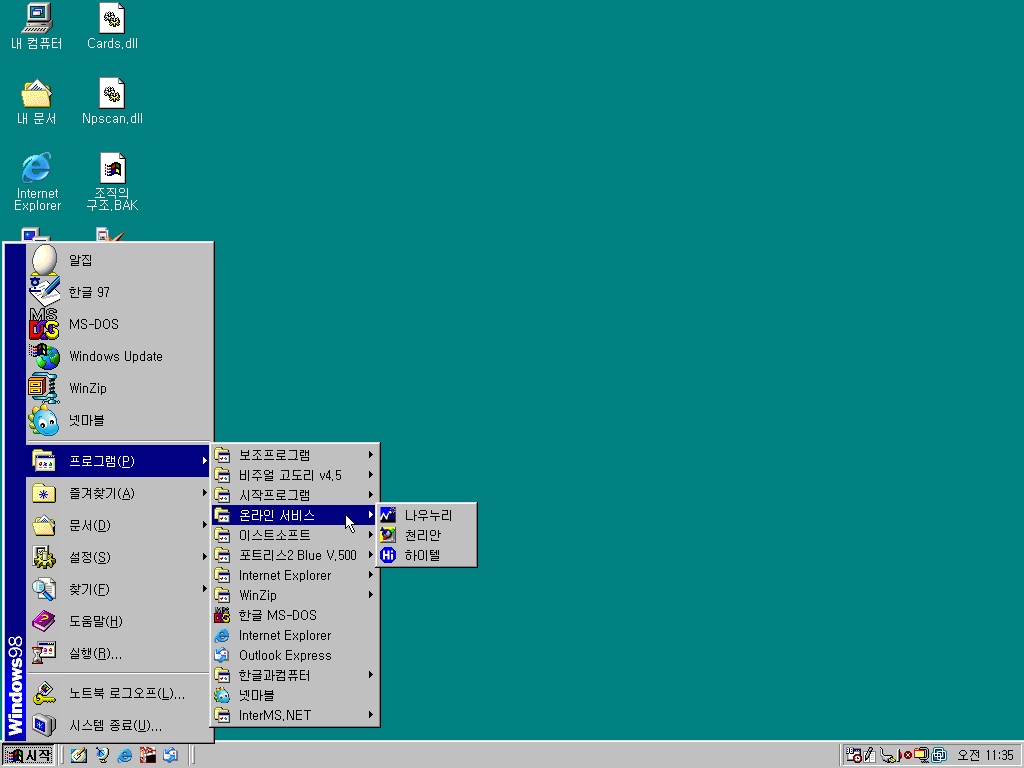Open 천리안 online service

(x=426, y=535)
